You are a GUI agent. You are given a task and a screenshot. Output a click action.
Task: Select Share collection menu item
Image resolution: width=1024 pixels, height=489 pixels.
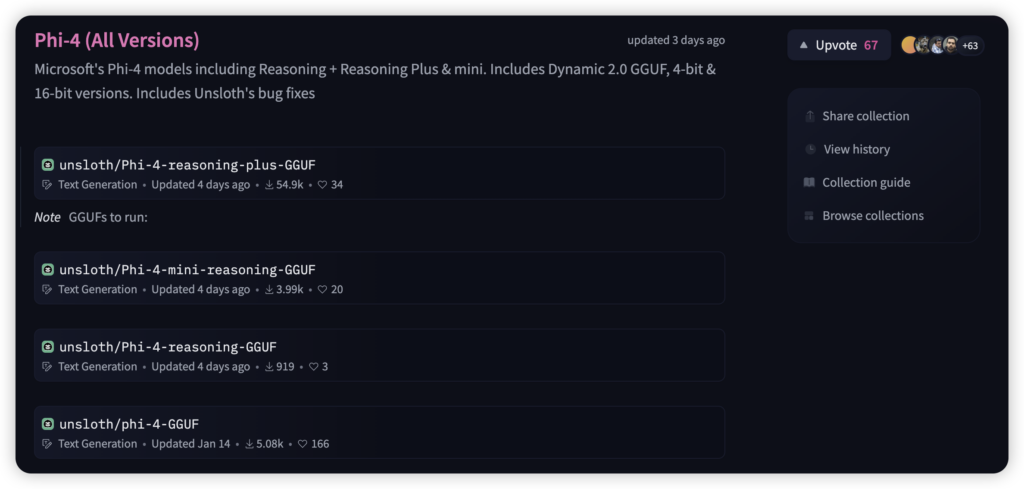(865, 116)
